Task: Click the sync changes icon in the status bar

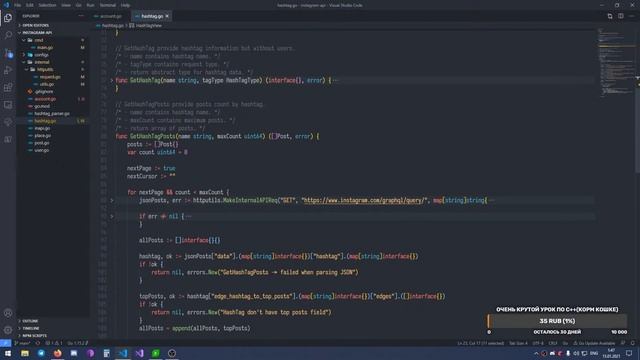Action: (38, 343)
